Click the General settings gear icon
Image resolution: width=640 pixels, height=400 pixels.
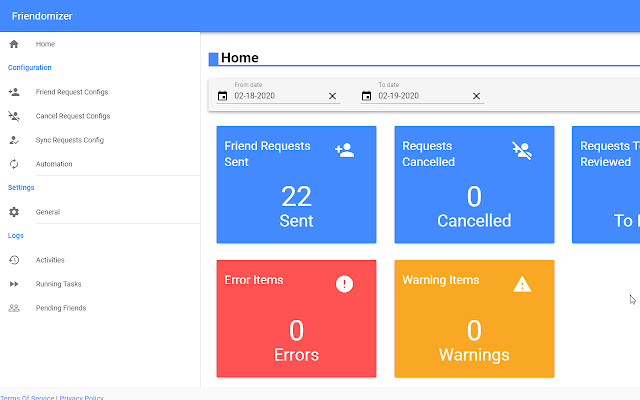14,212
